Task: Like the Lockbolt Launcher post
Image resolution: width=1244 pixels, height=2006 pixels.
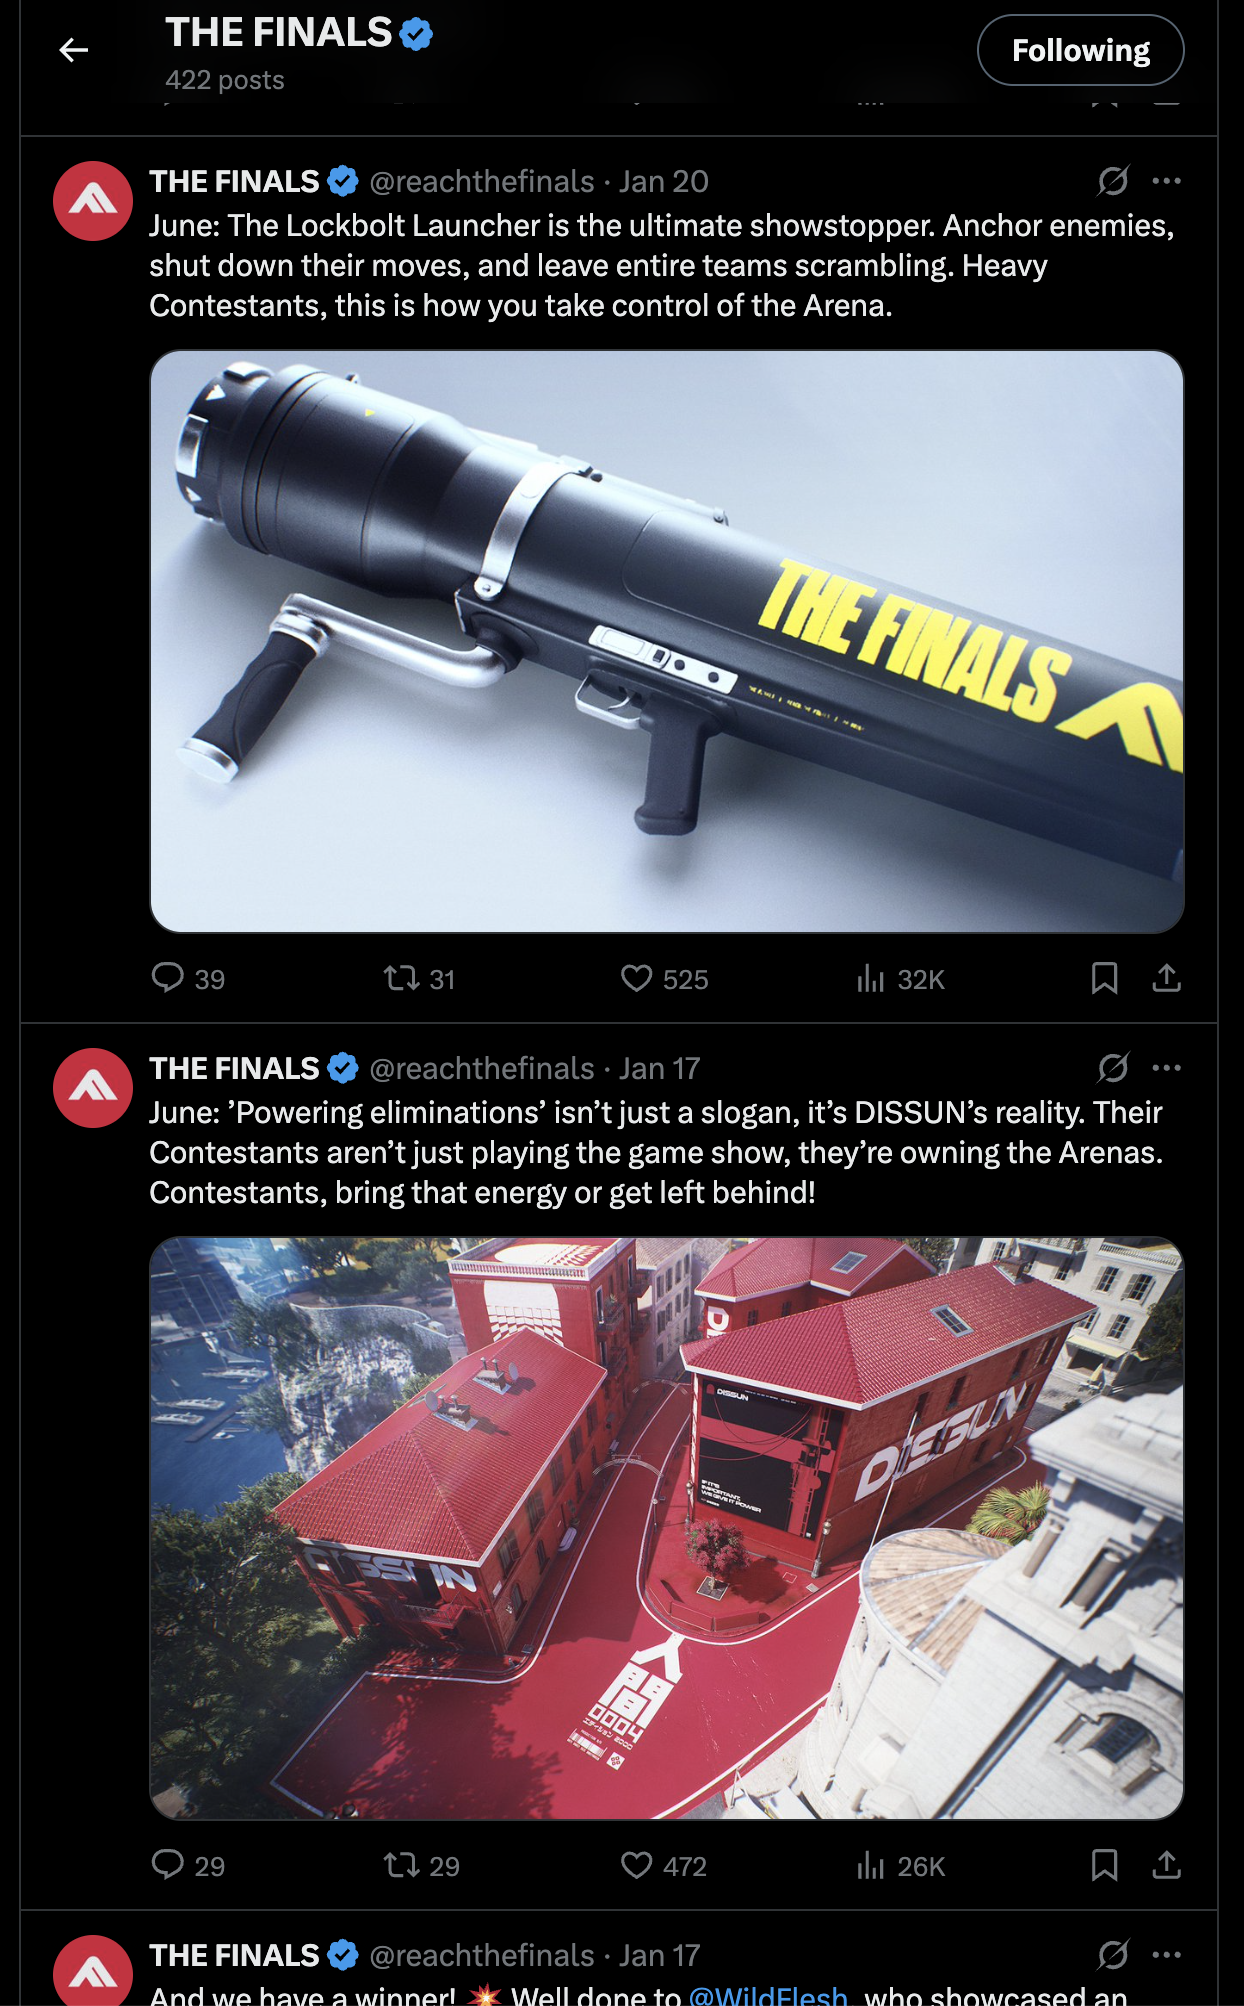Action: (664, 978)
